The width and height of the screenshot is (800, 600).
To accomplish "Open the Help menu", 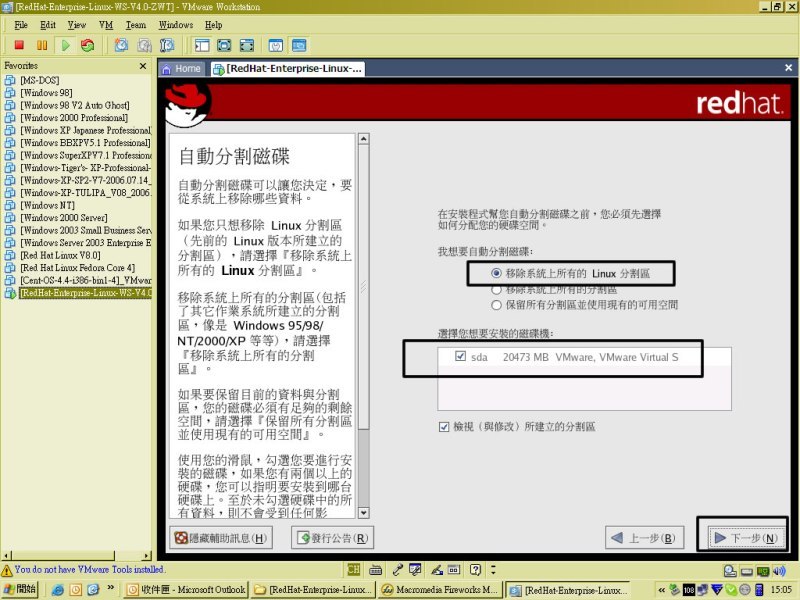I will click(214, 25).
